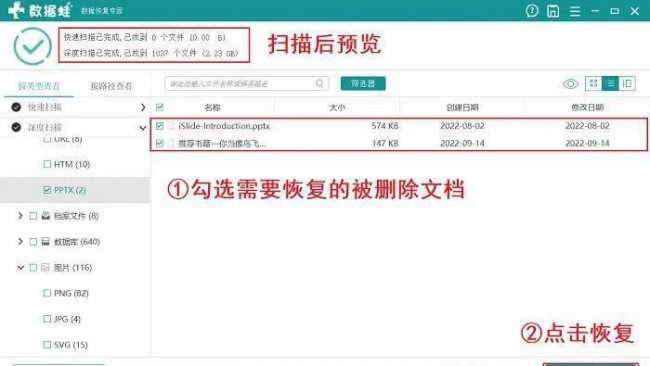650x366 pixels.
Task: Uncheck the PPTX (2) checkbox
Action: coord(47,190)
